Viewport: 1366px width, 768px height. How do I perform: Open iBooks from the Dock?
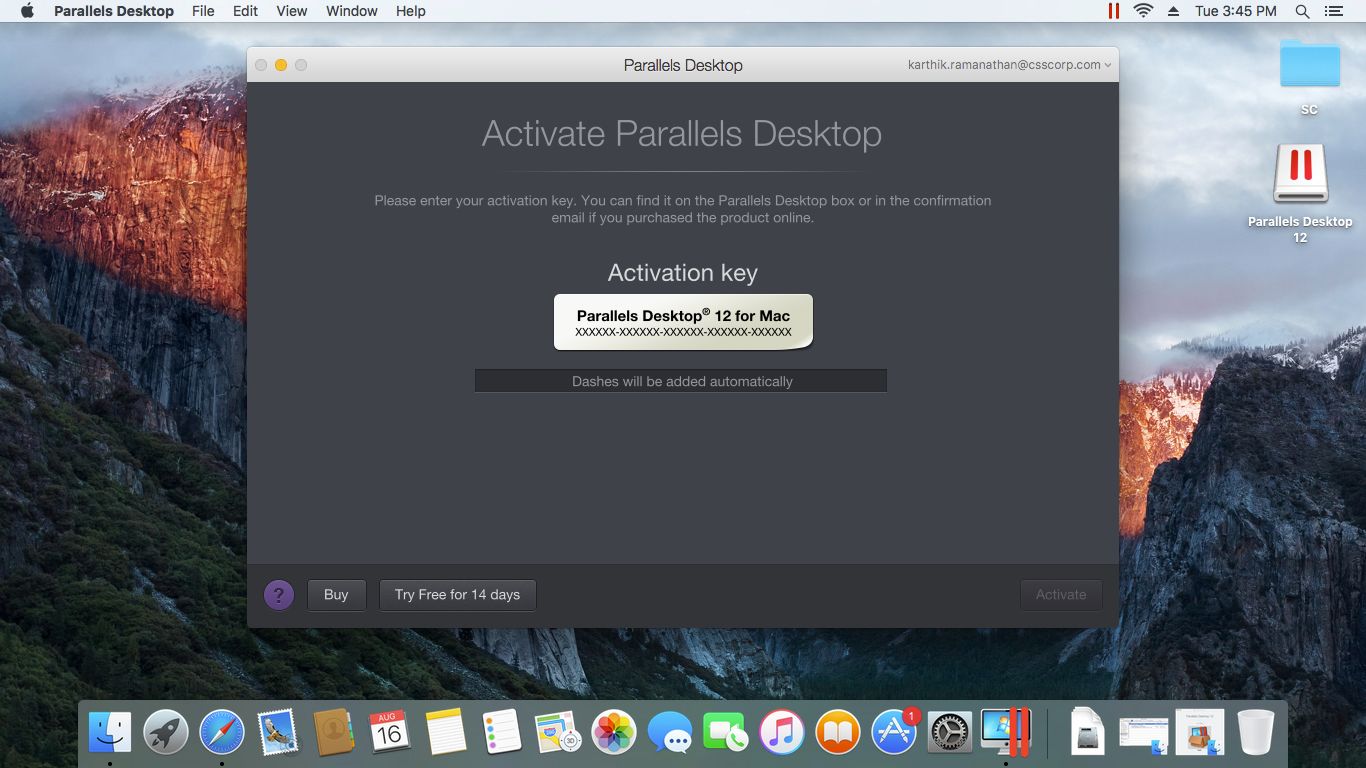point(838,733)
